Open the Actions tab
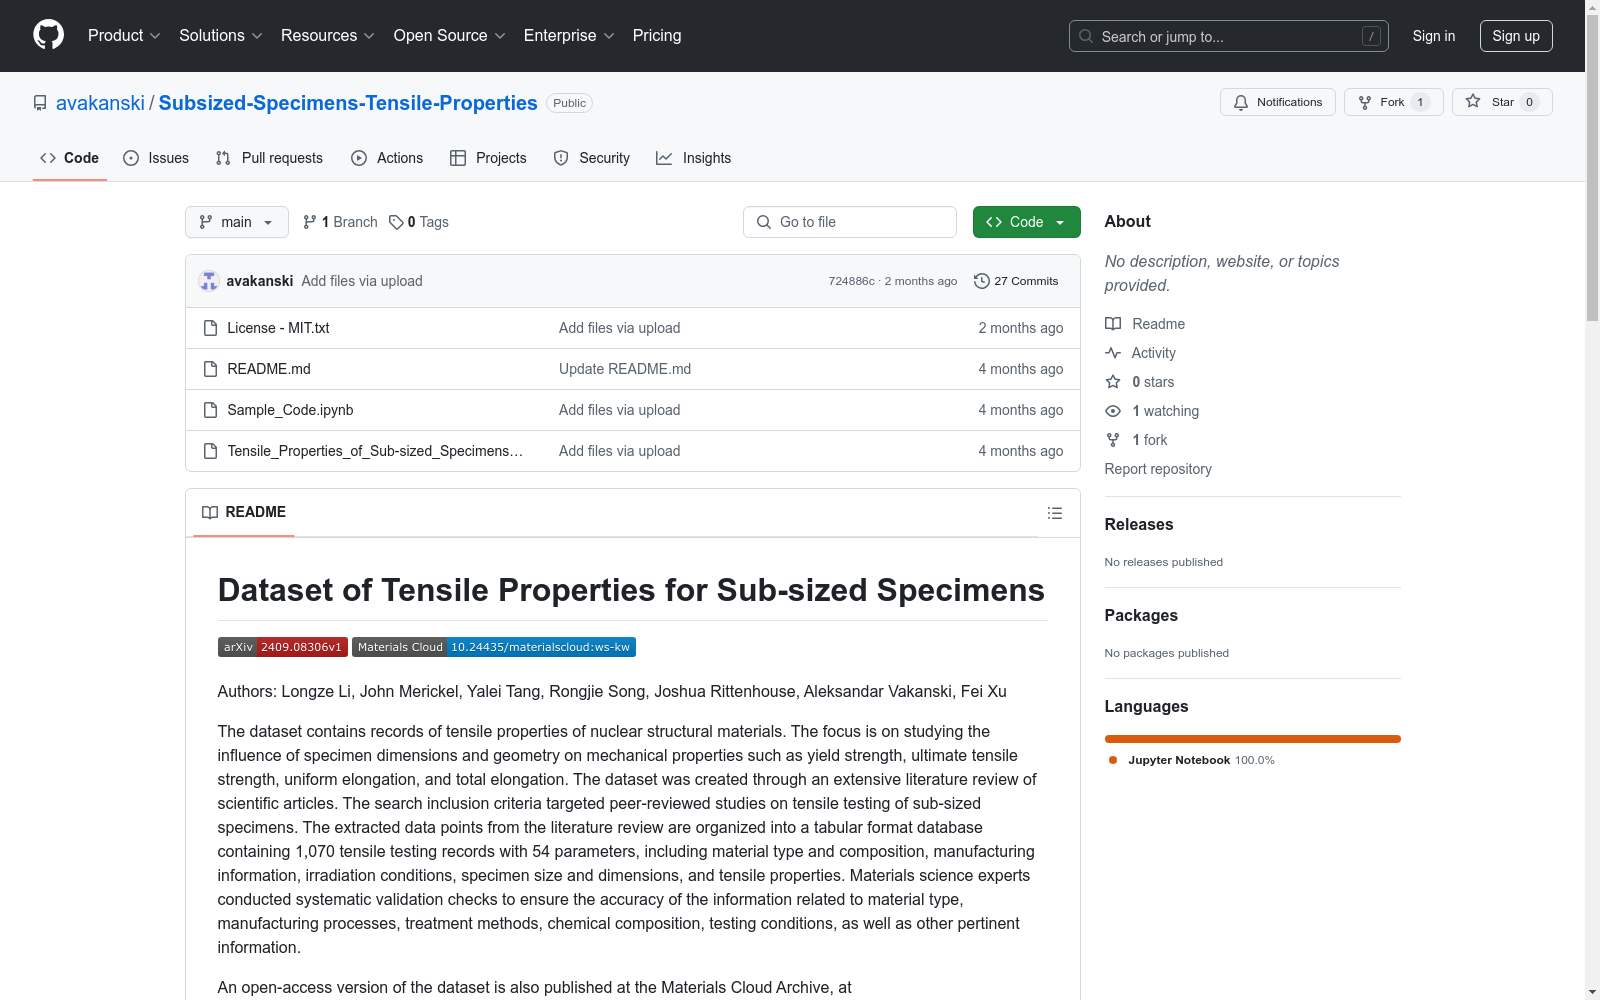Viewport: 1600px width, 1000px height. pyautogui.click(x=387, y=158)
